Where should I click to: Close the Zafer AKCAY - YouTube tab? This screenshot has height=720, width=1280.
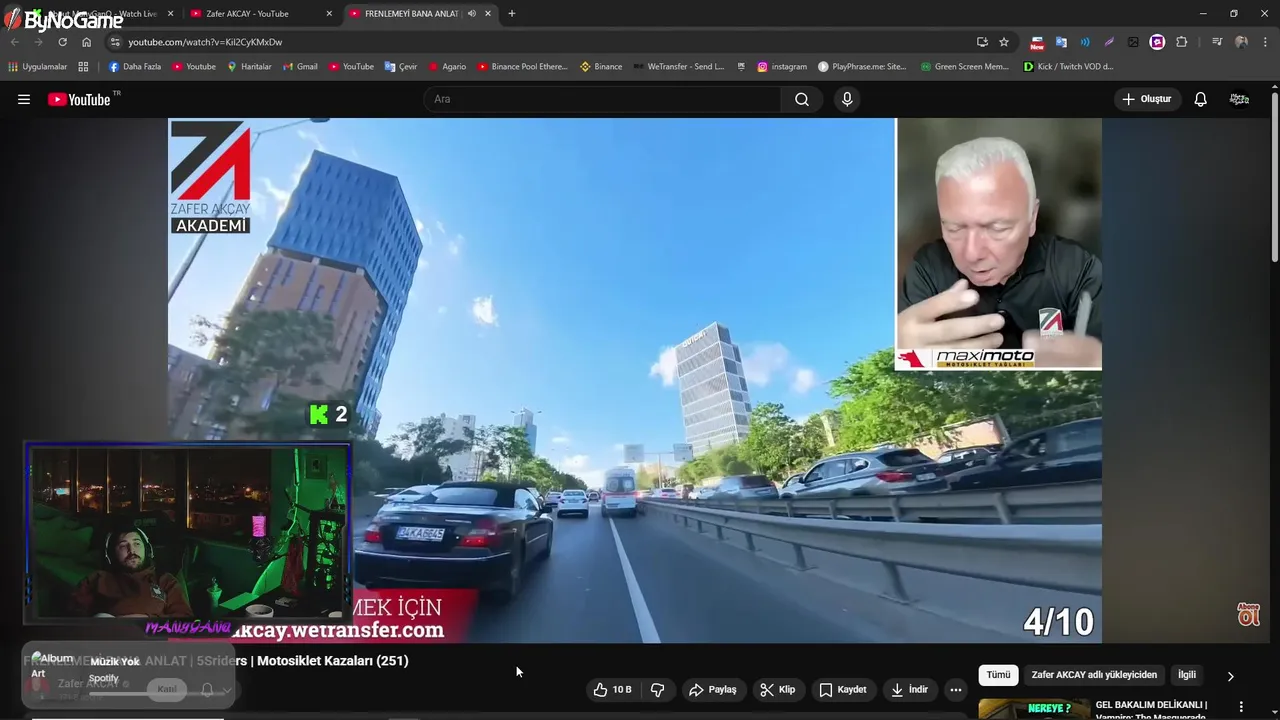click(329, 14)
